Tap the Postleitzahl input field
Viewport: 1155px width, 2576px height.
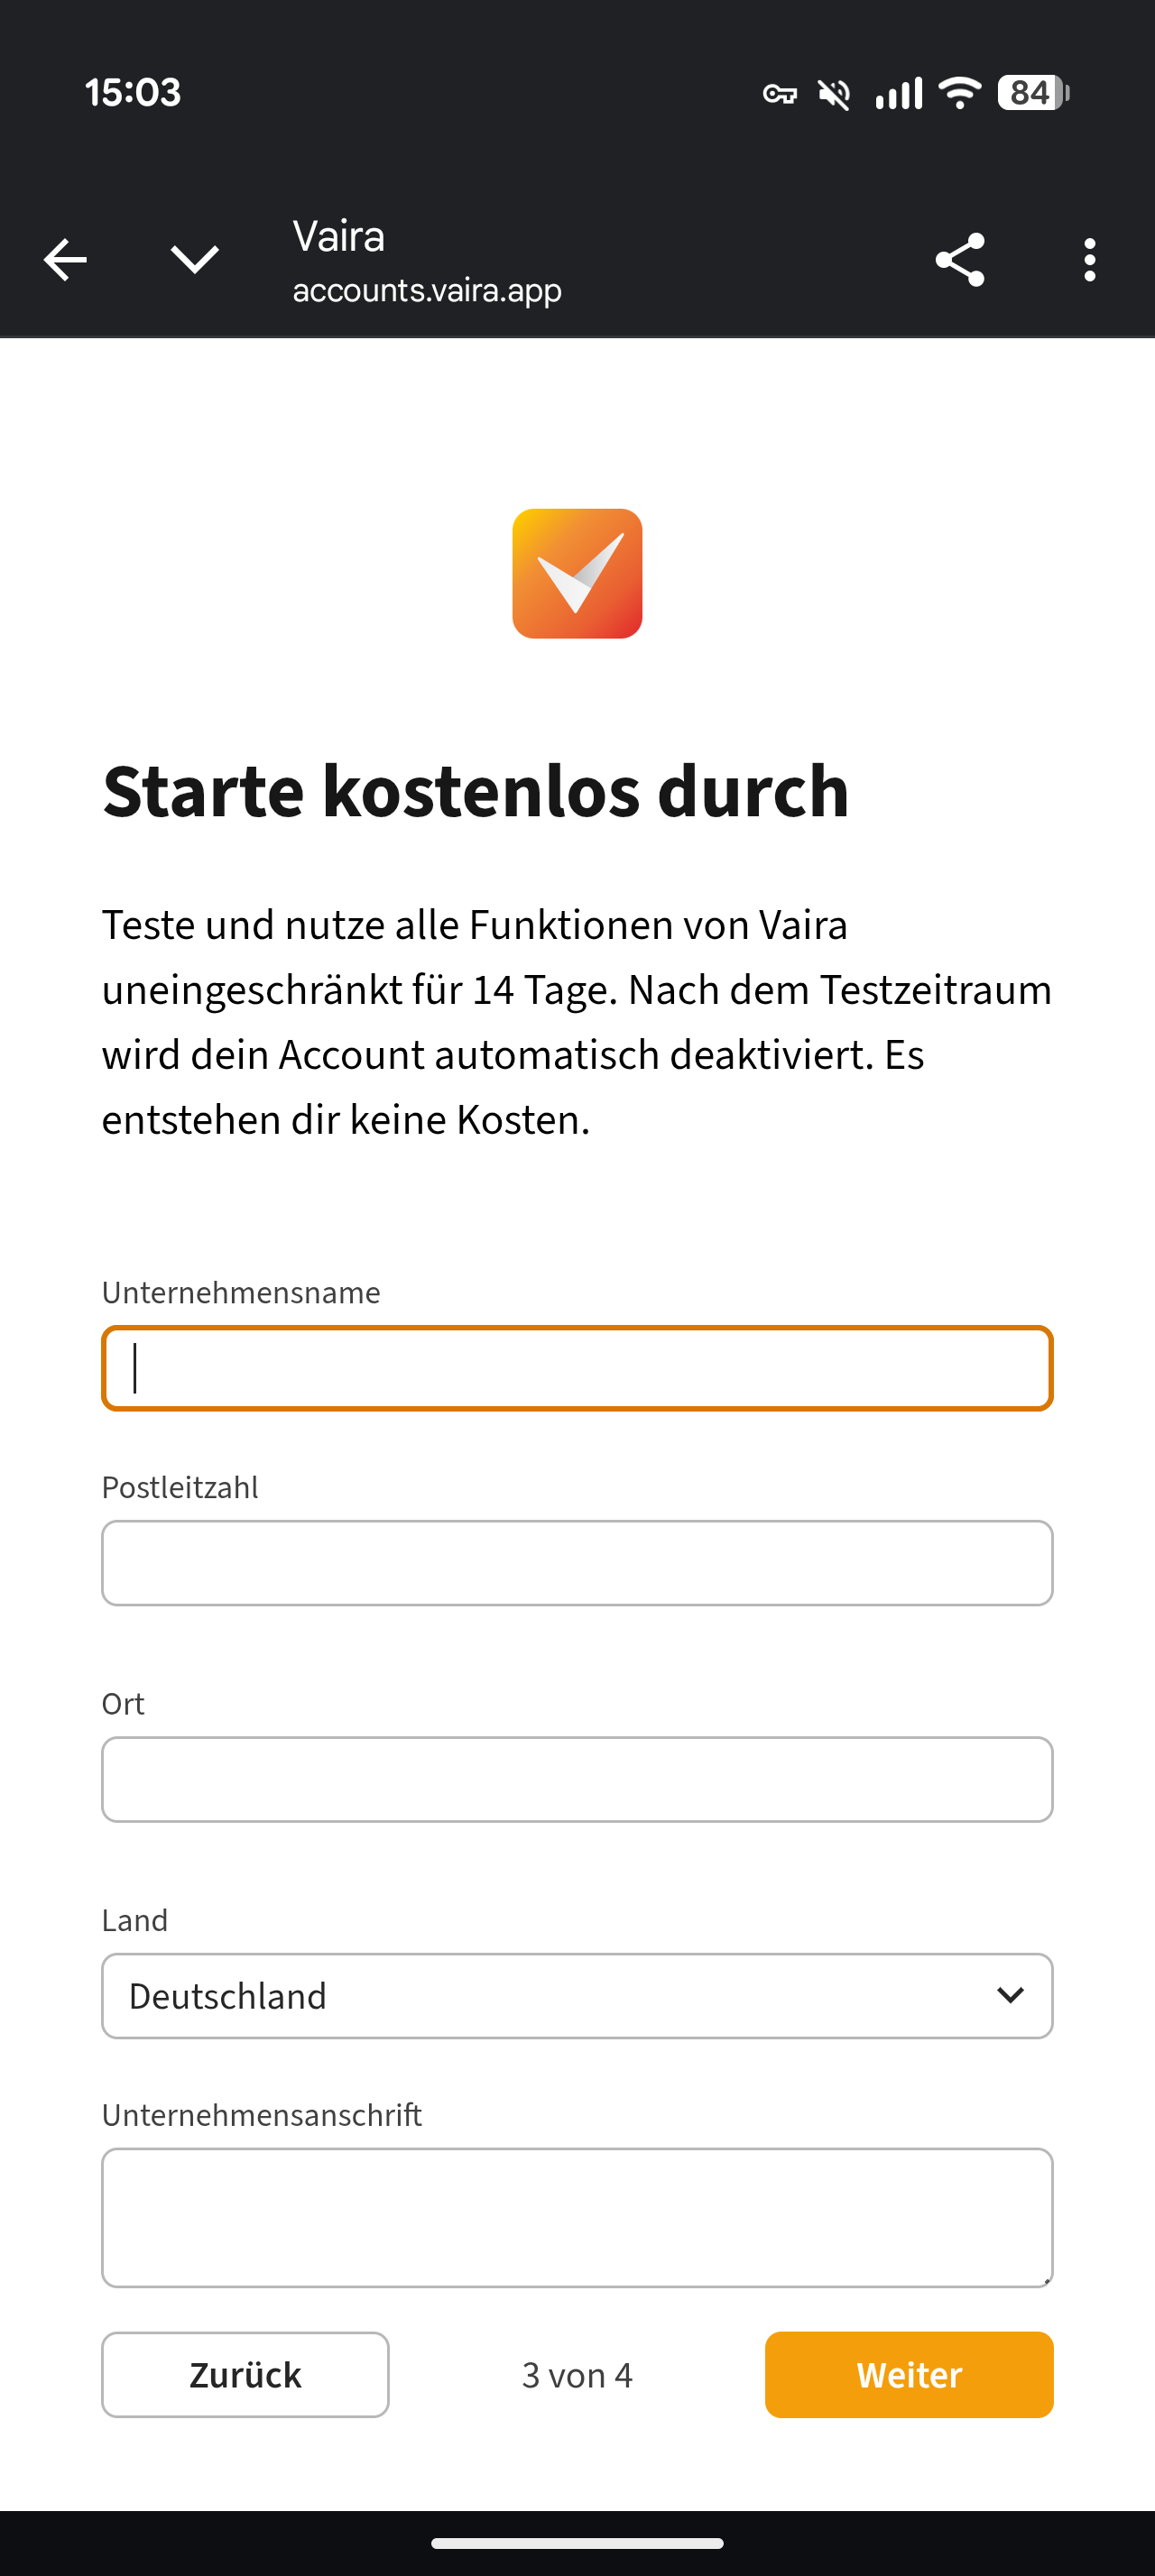click(577, 1563)
